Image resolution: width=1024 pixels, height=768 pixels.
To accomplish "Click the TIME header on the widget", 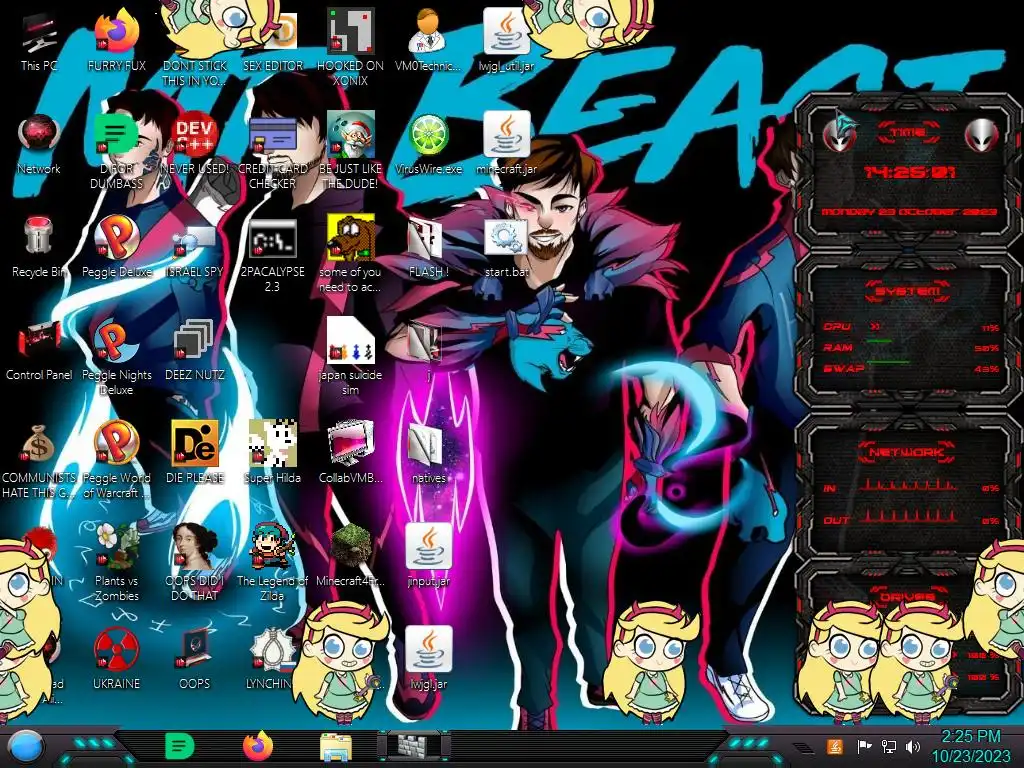I will [908, 133].
